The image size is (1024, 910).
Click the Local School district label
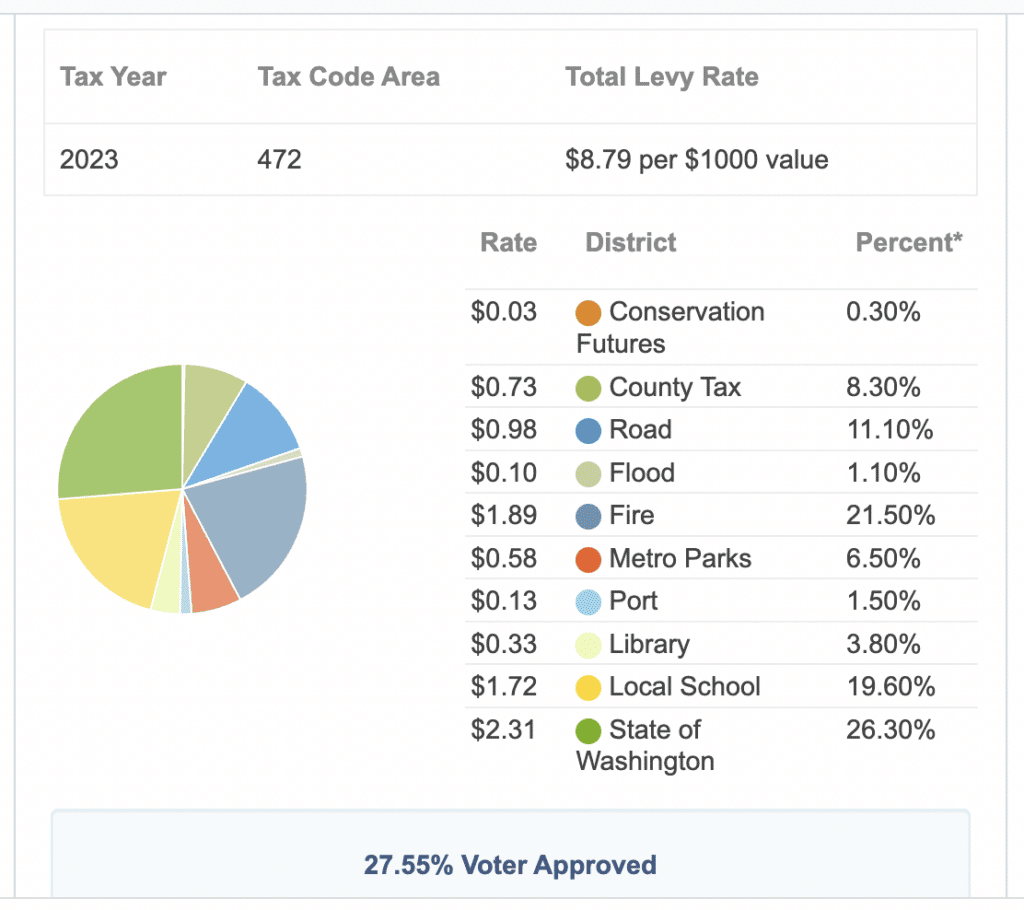(x=684, y=687)
